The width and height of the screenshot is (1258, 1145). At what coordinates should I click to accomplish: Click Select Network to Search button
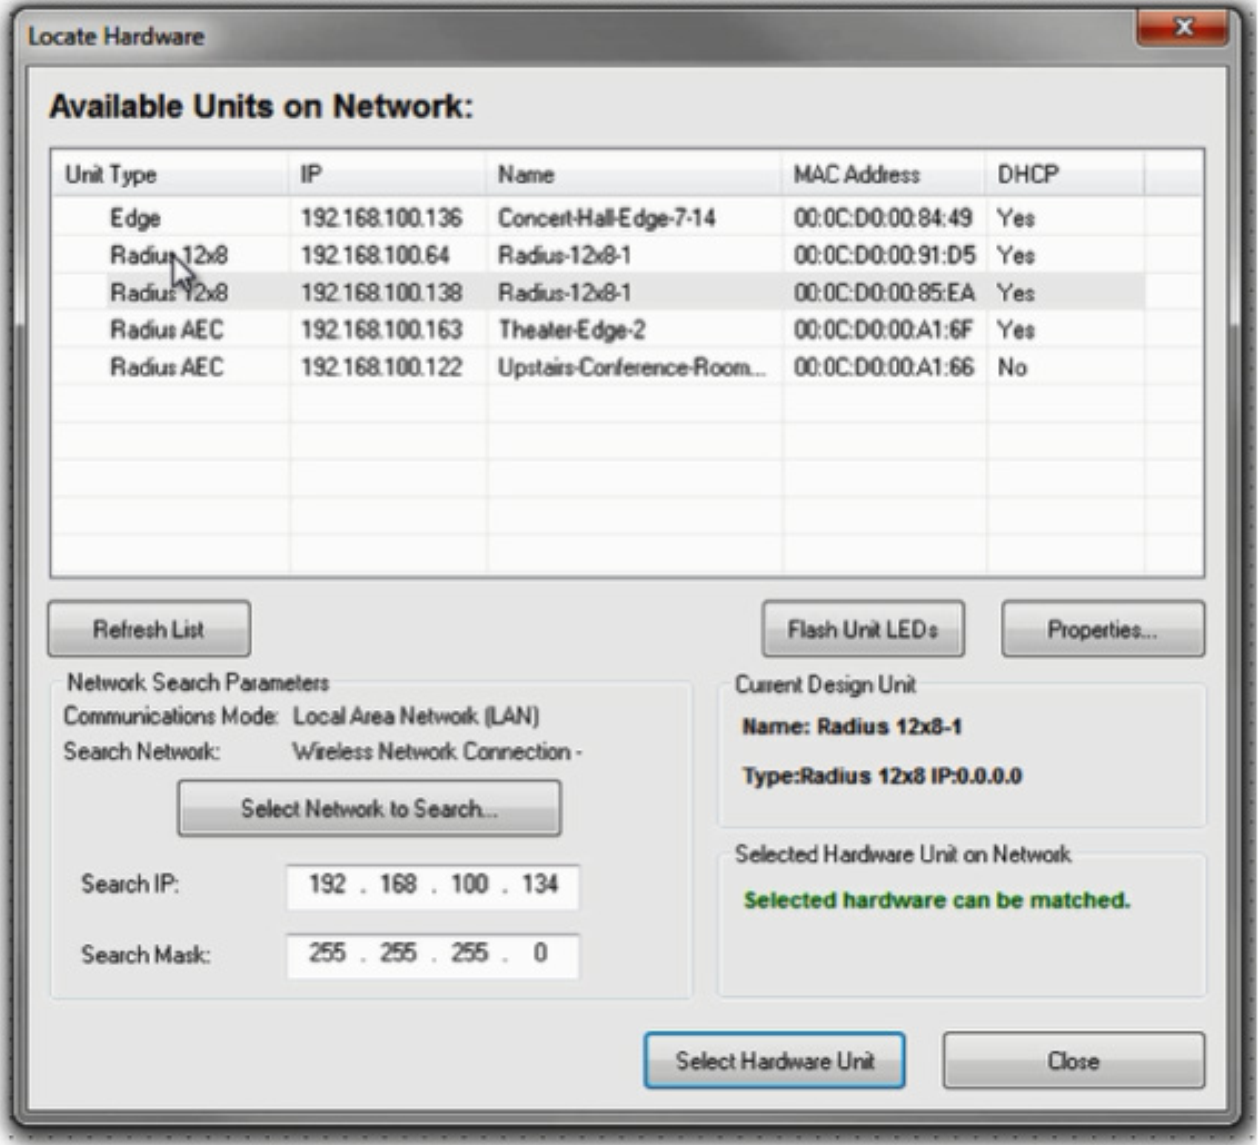click(x=369, y=808)
